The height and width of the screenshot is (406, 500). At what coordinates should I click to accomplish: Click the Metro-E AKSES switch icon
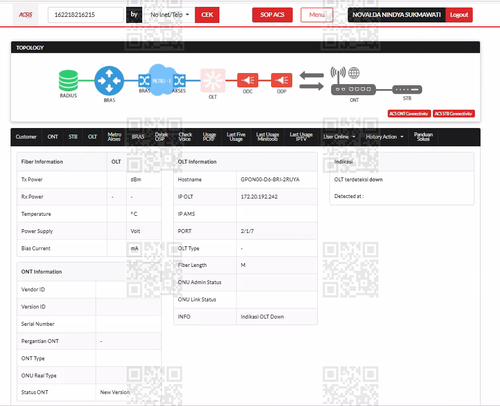click(179, 80)
